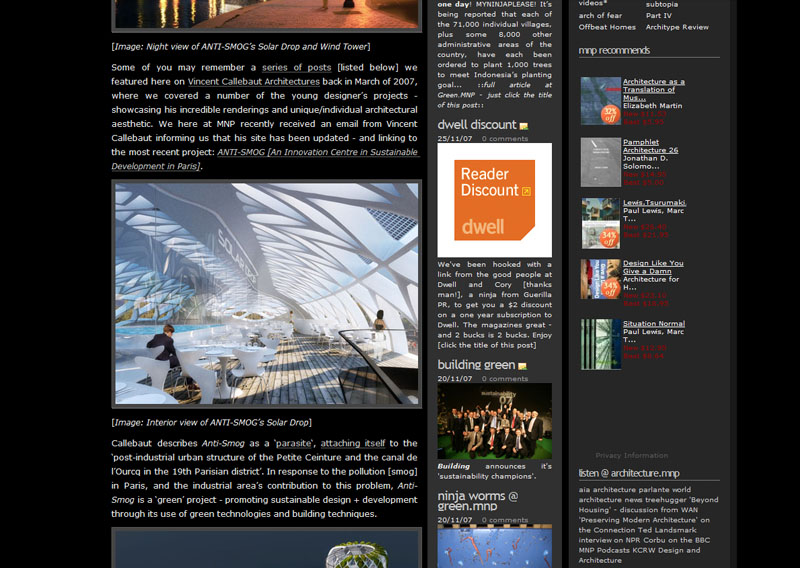This screenshot has width=800, height=568.
Task: Open comments under the dwell discount post
Action: [x=504, y=139]
